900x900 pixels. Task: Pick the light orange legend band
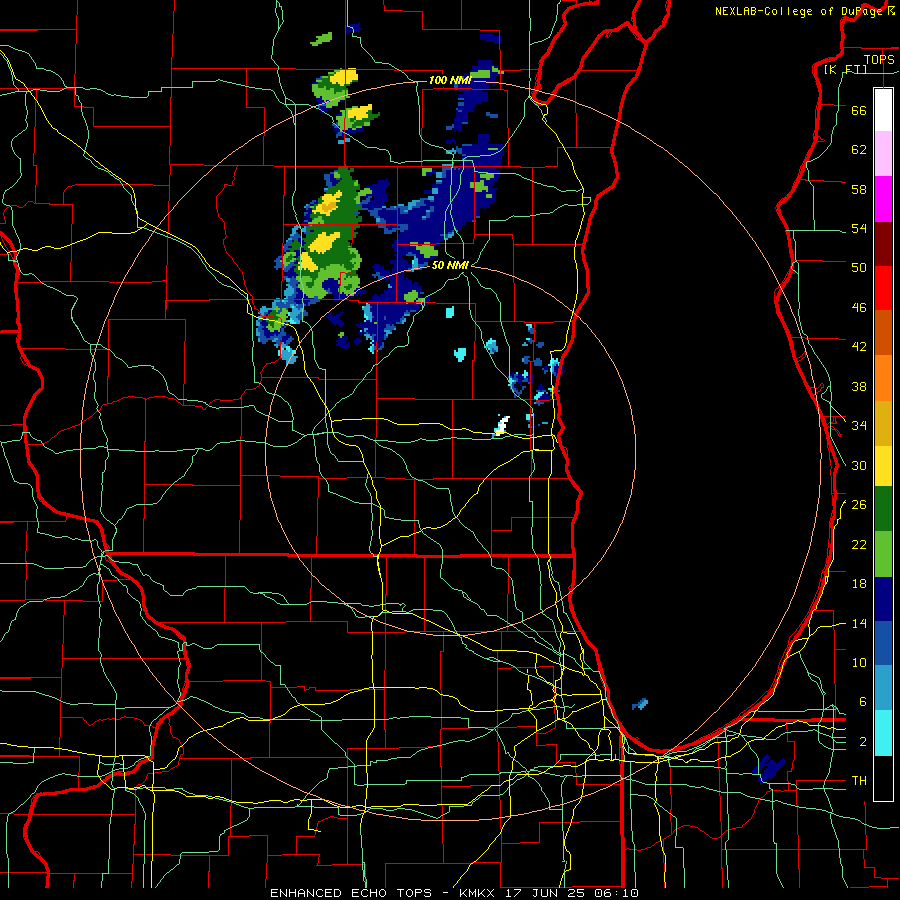point(883,378)
